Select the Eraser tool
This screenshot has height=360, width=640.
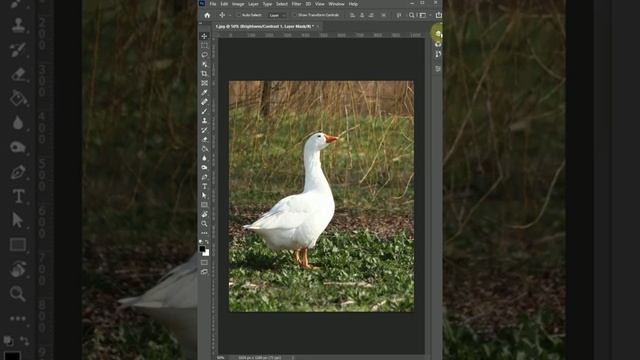(204, 140)
